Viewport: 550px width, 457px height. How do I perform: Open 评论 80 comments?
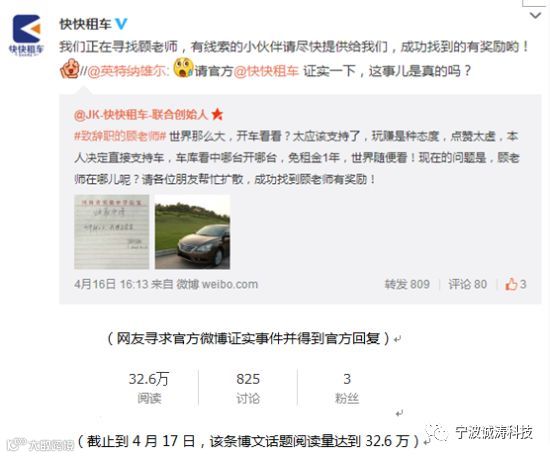tap(467, 284)
